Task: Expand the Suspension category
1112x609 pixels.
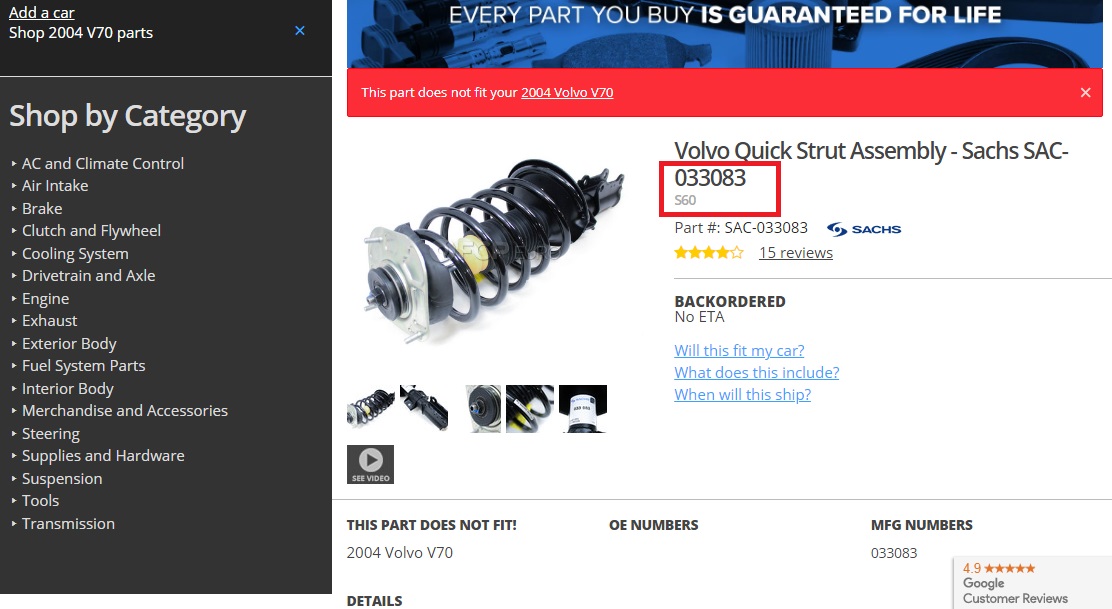Action: point(62,479)
